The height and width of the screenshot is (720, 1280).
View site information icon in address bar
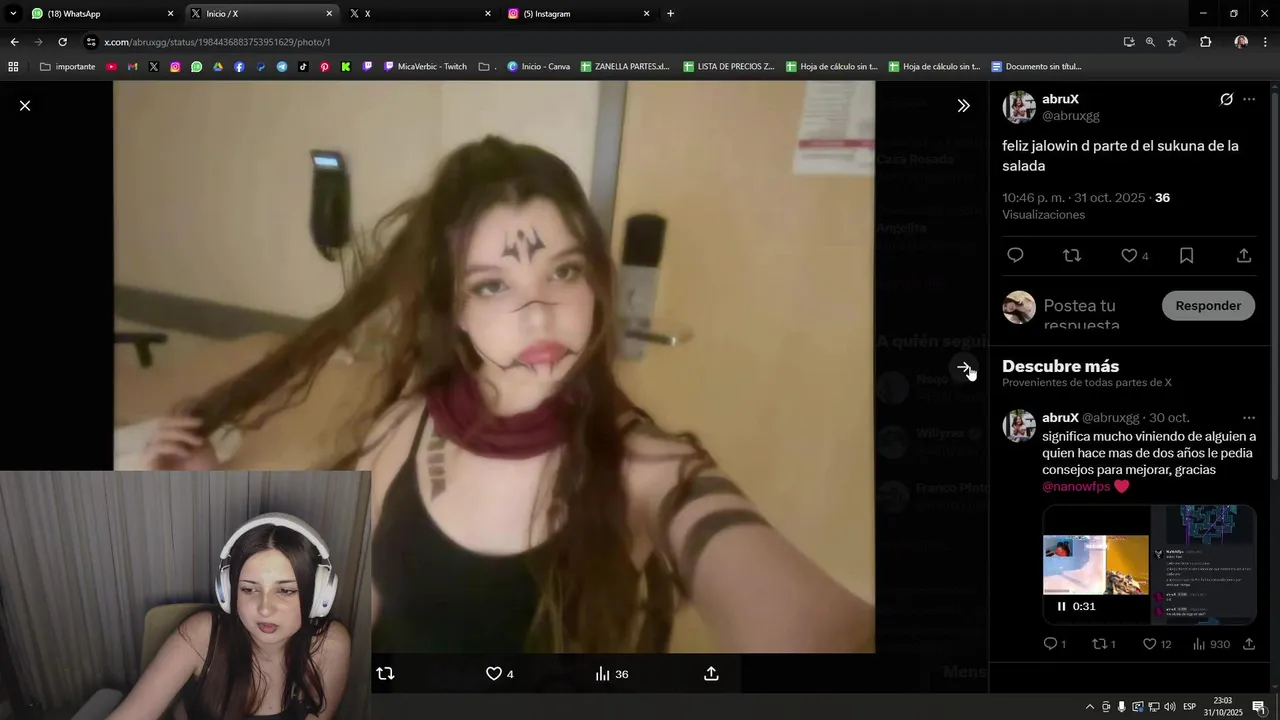[92, 42]
